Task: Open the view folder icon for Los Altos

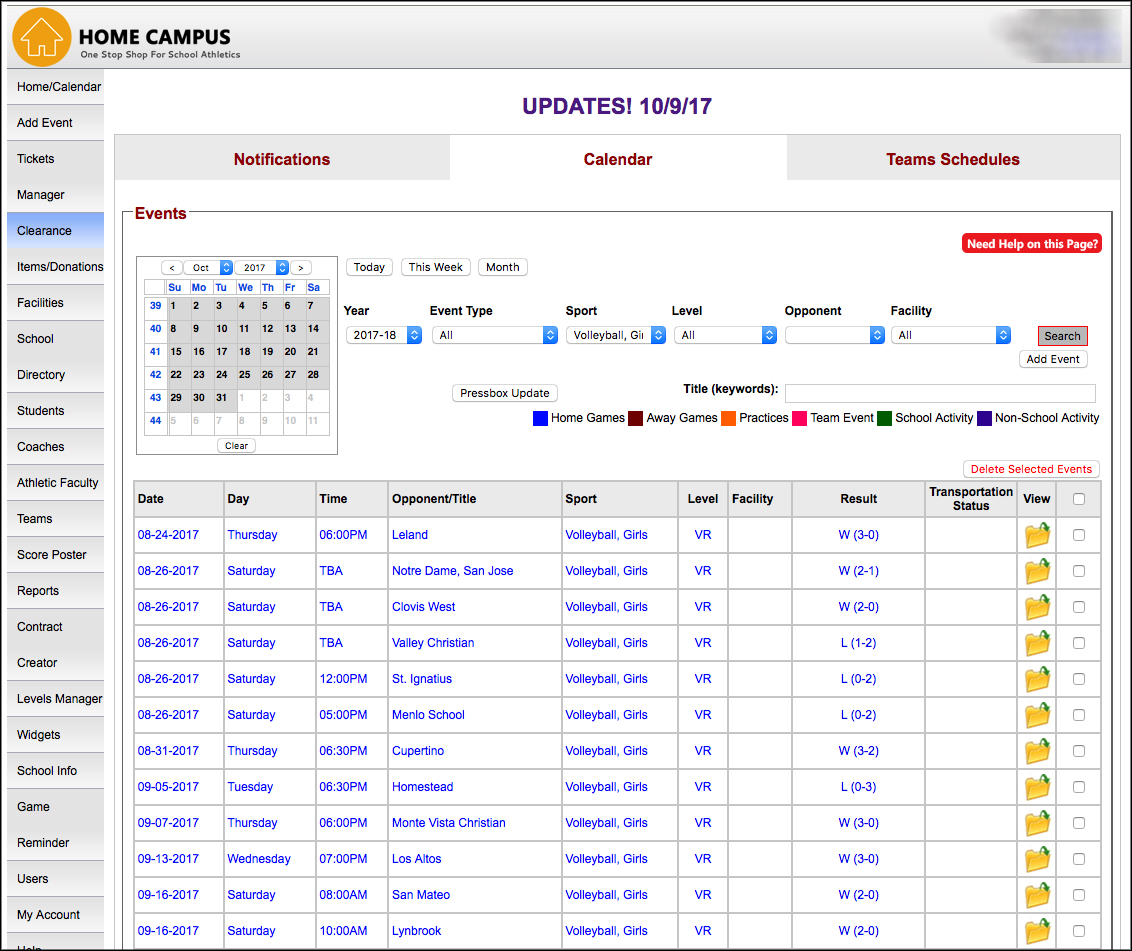Action: click(x=1037, y=859)
